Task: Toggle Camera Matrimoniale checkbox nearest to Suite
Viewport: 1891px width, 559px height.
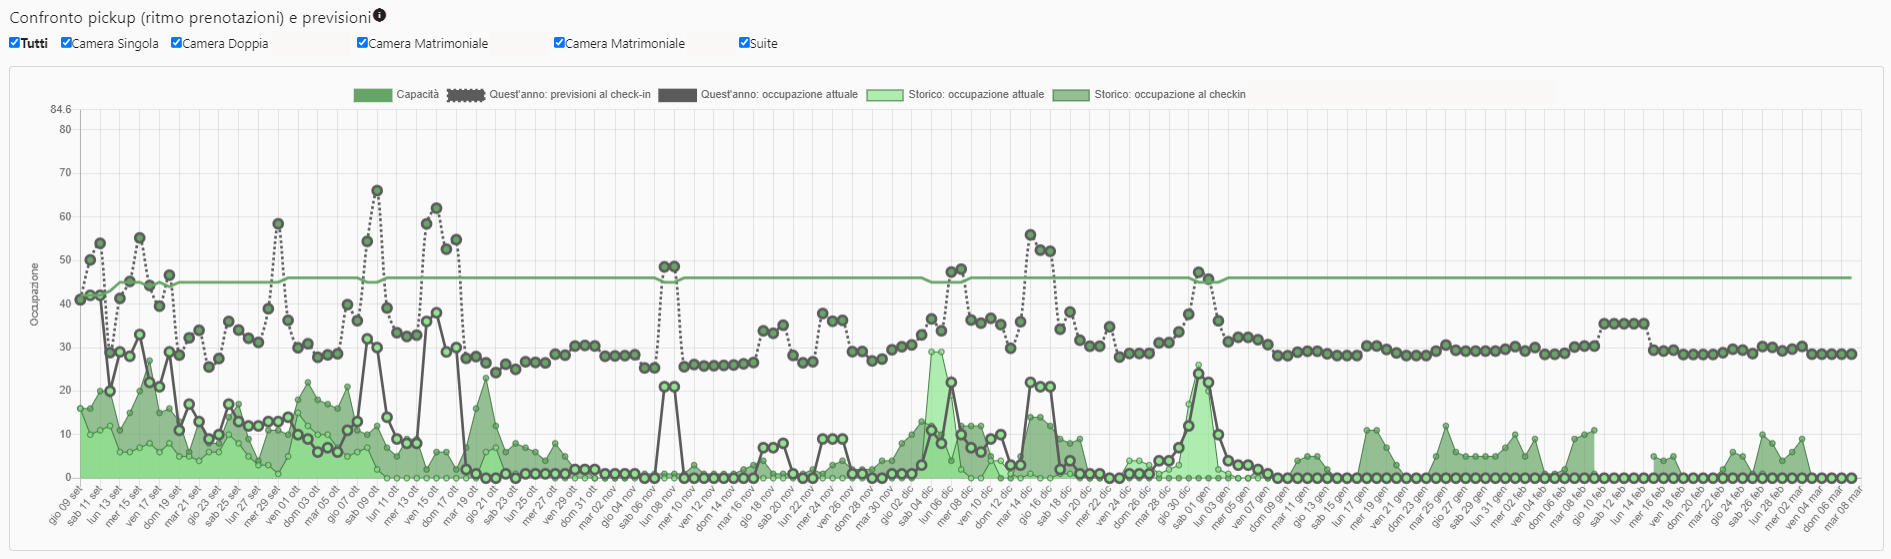Action: point(559,43)
